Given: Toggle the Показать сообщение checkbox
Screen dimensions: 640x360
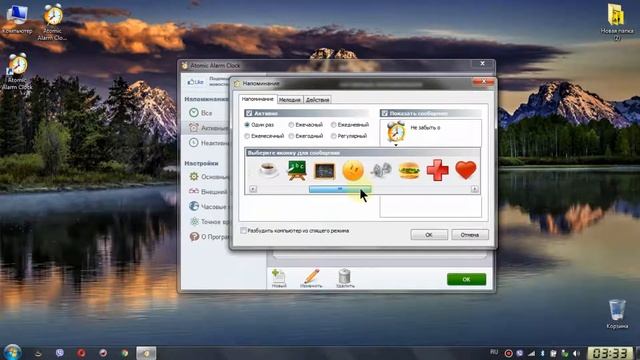Looking at the screenshot, I should tap(384, 113).
